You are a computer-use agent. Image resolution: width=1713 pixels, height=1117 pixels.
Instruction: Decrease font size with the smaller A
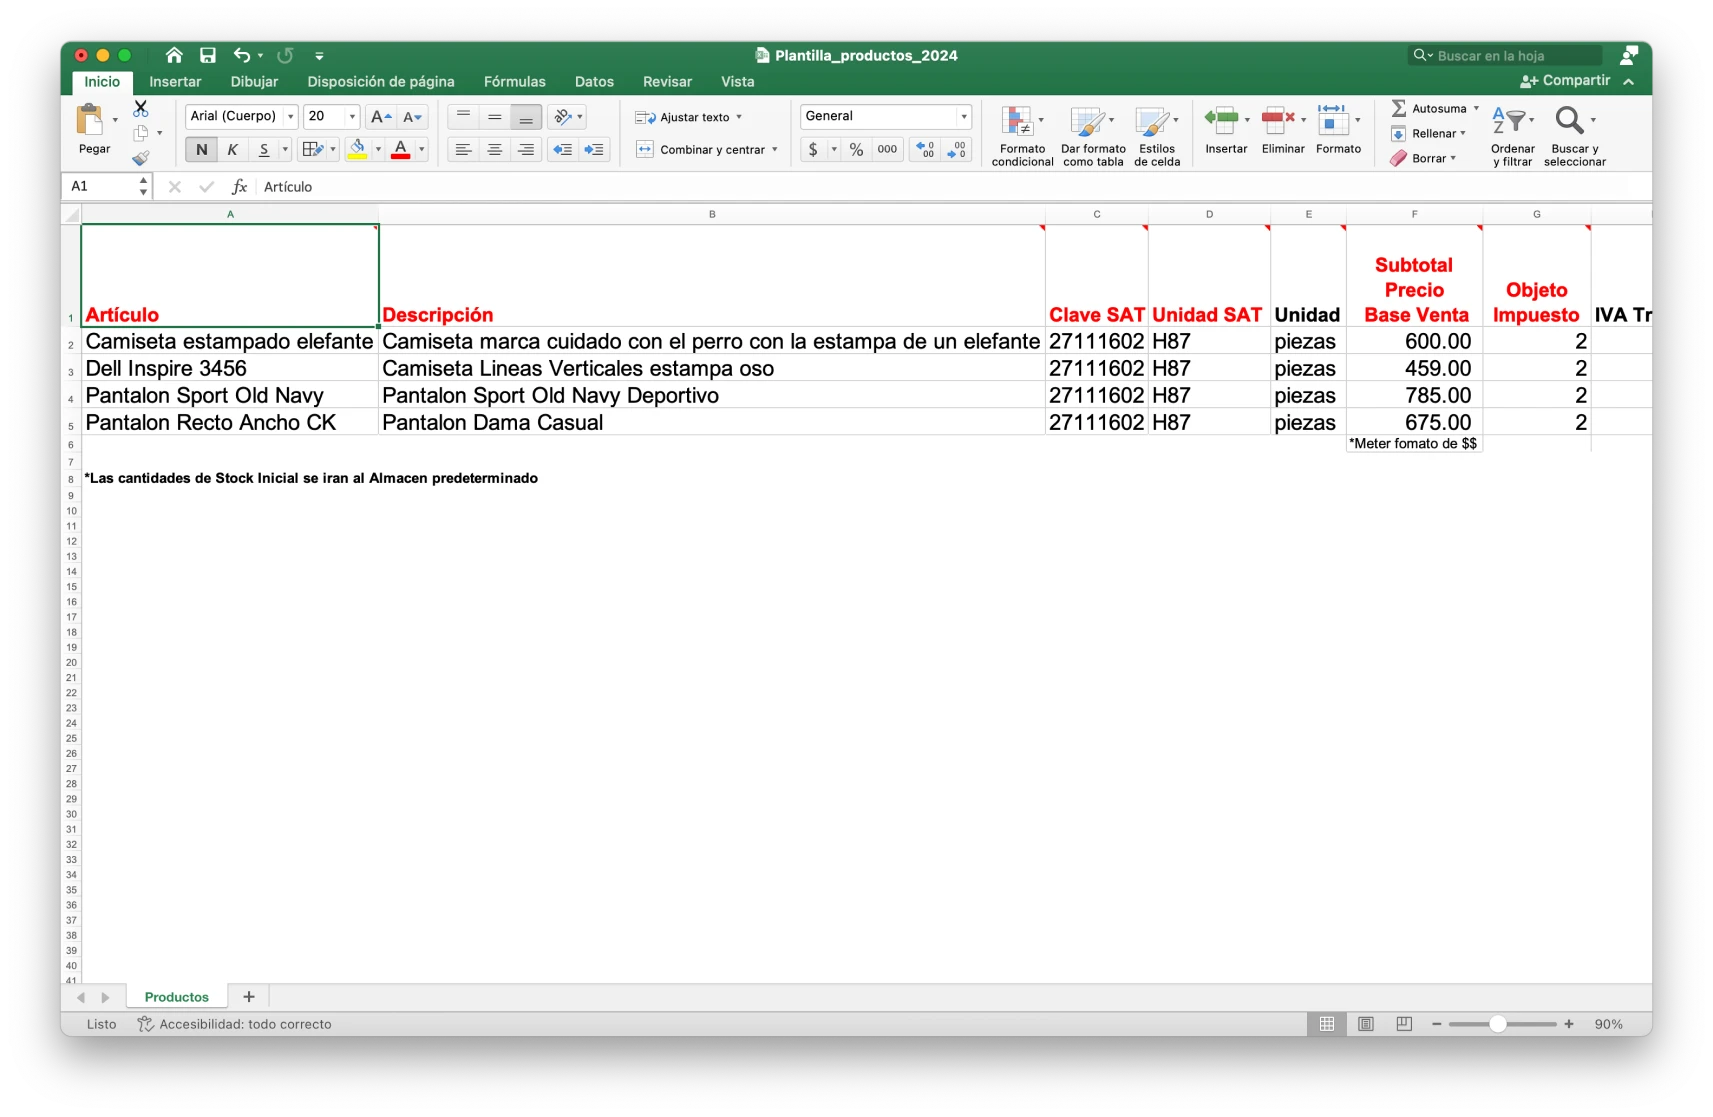click(413, 117)
